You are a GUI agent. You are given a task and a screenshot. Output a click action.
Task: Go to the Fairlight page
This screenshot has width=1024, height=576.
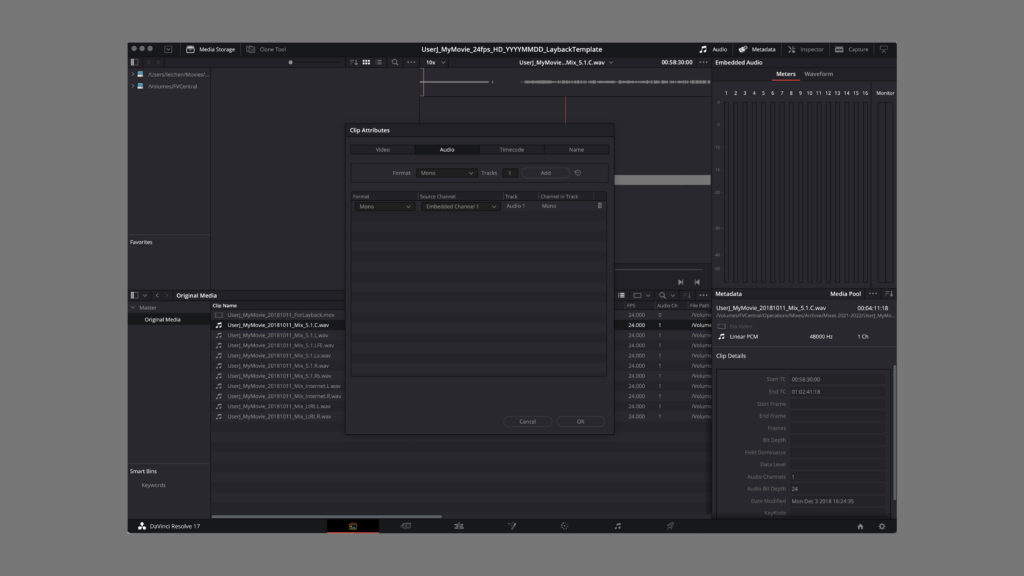click(617, 526)
